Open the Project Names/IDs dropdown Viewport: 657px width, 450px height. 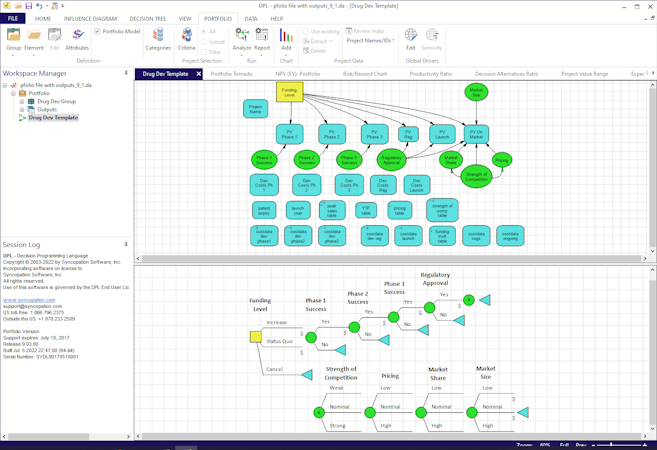click(370, 40)
